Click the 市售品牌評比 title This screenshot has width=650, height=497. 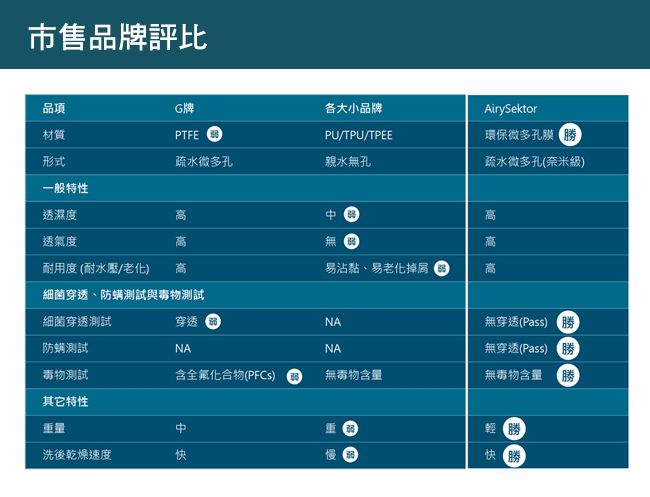118,37
